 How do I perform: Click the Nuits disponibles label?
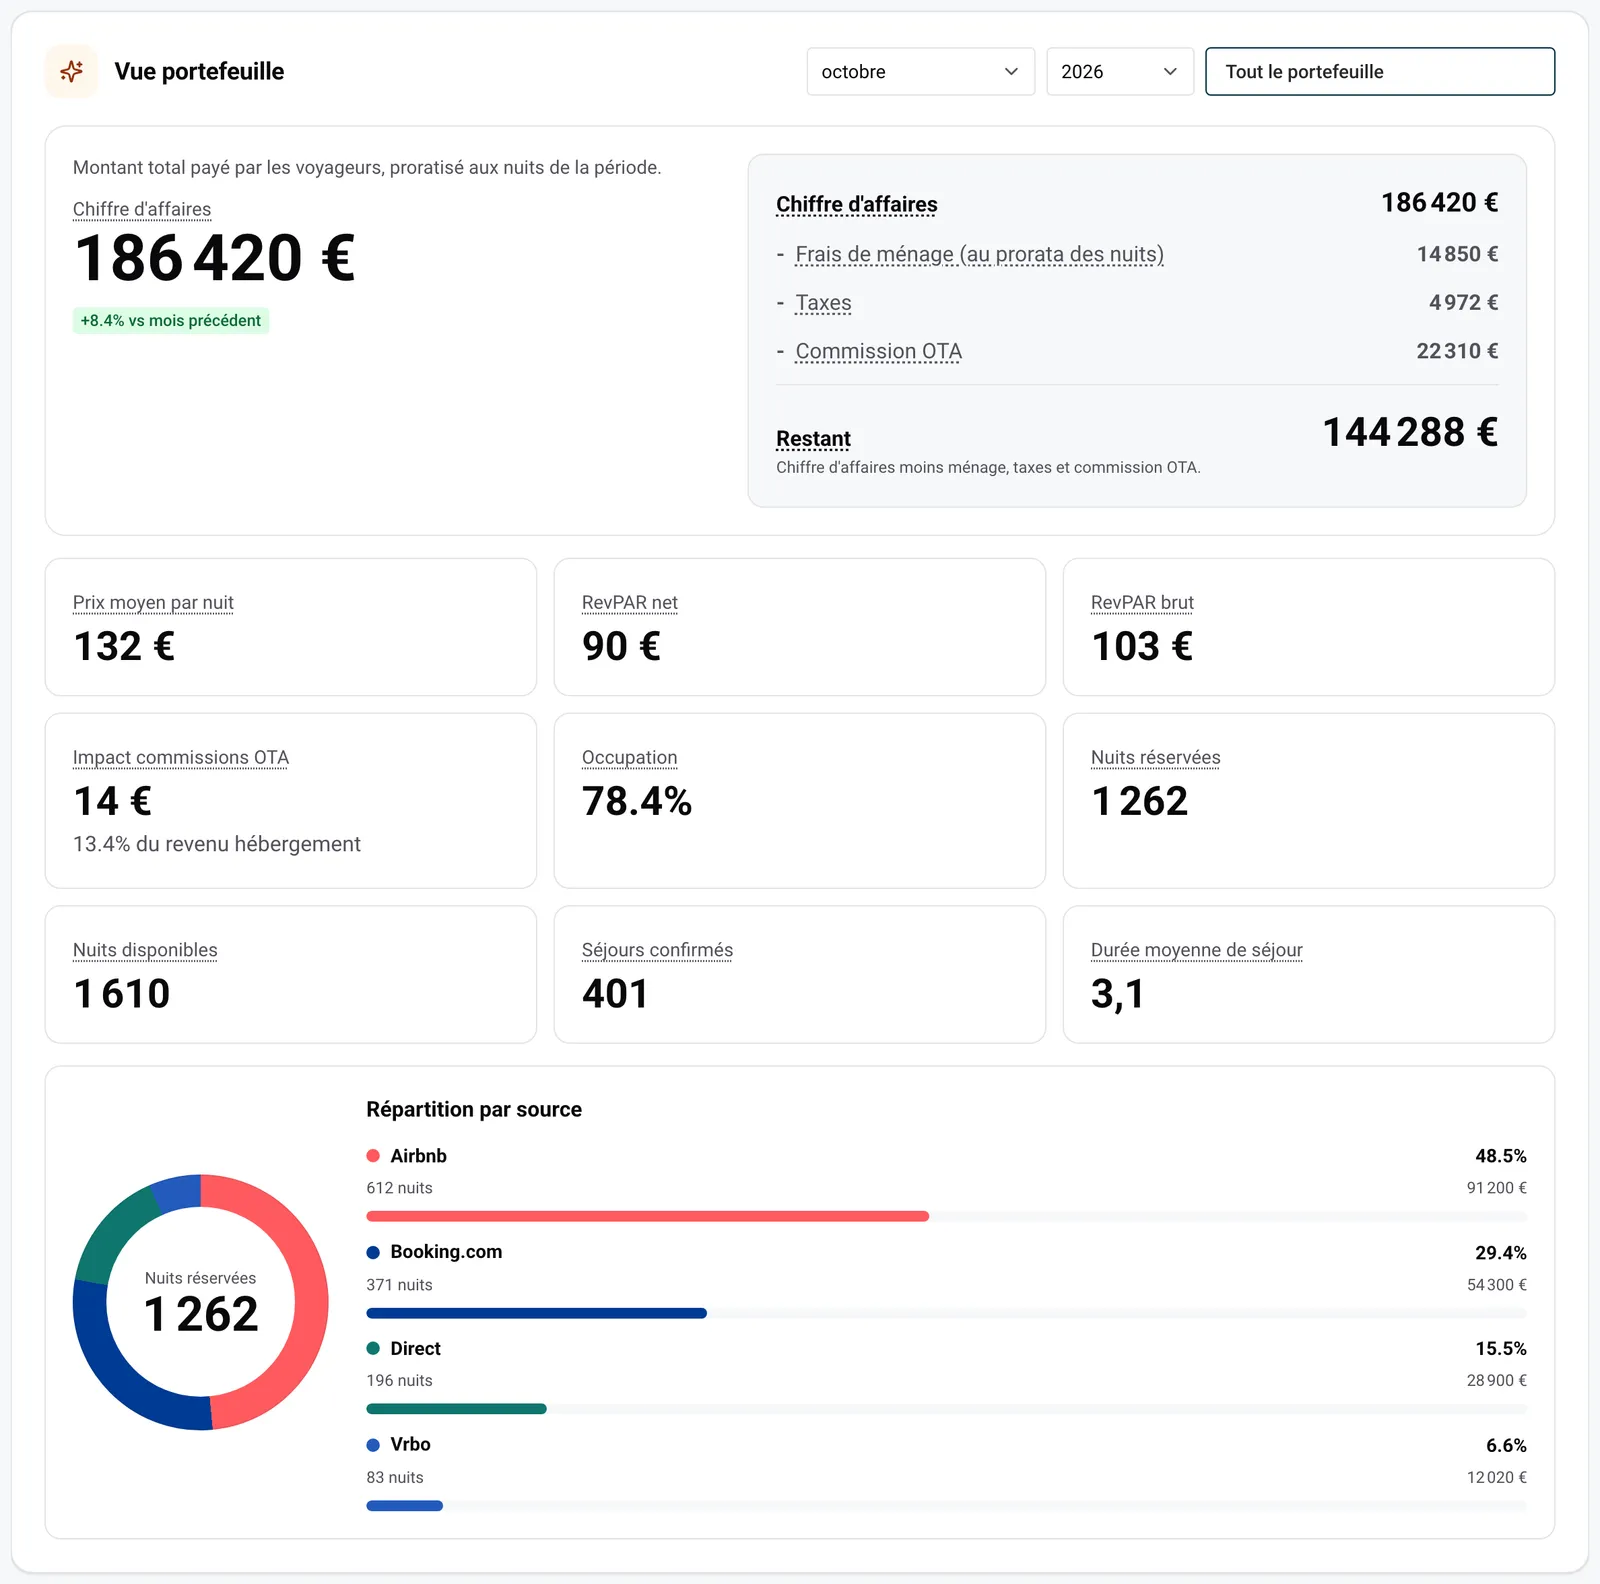[145, 950]
